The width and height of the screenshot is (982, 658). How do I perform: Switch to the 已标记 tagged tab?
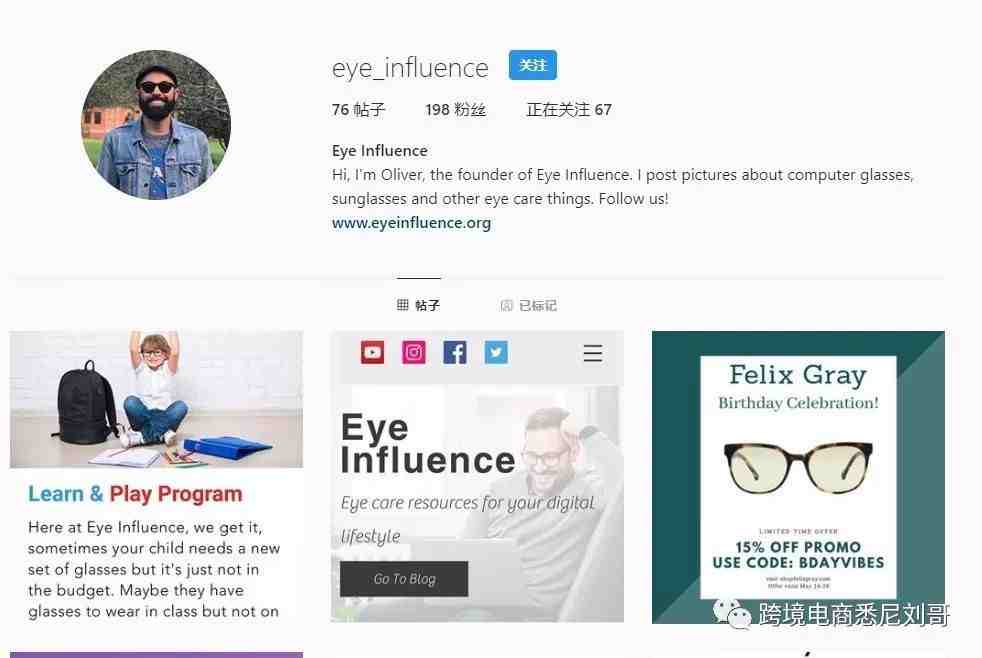529,305
